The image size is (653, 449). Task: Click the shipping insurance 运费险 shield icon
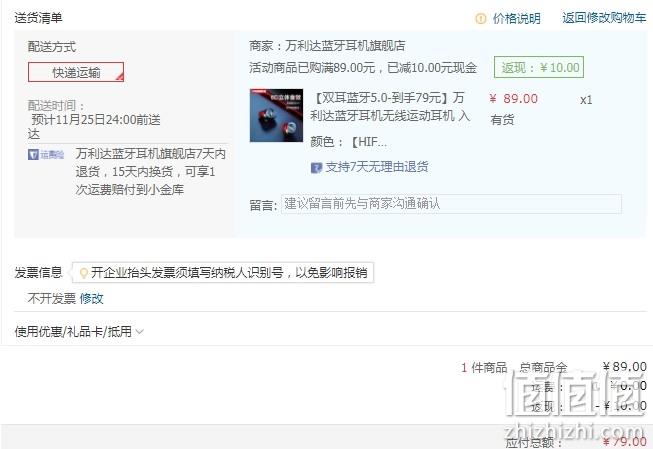[33, 155]
